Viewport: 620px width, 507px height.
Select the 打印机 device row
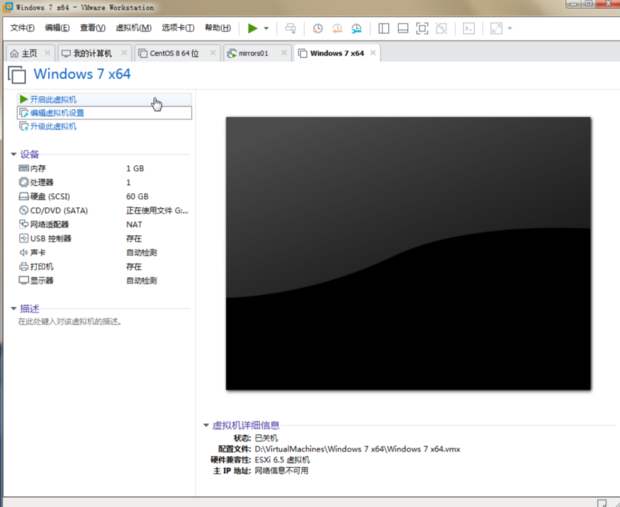click(x=104, y=267)
